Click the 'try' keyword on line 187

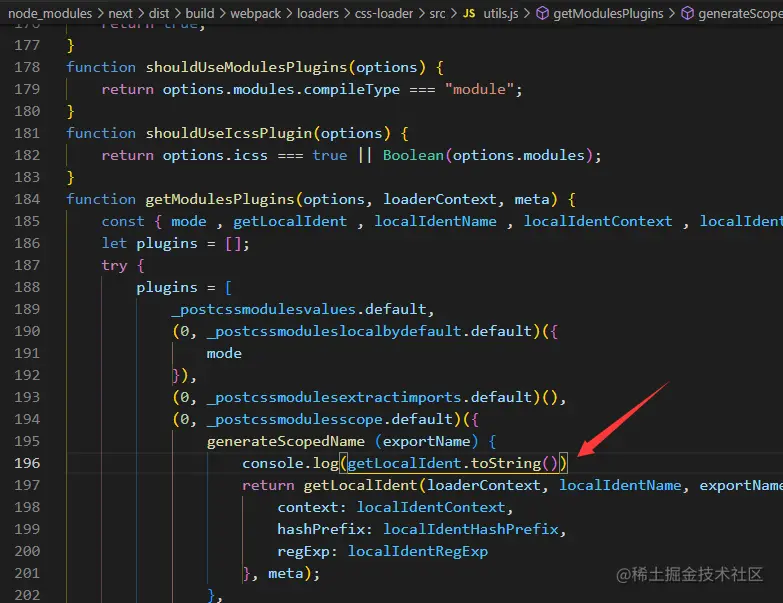[114, 266]
